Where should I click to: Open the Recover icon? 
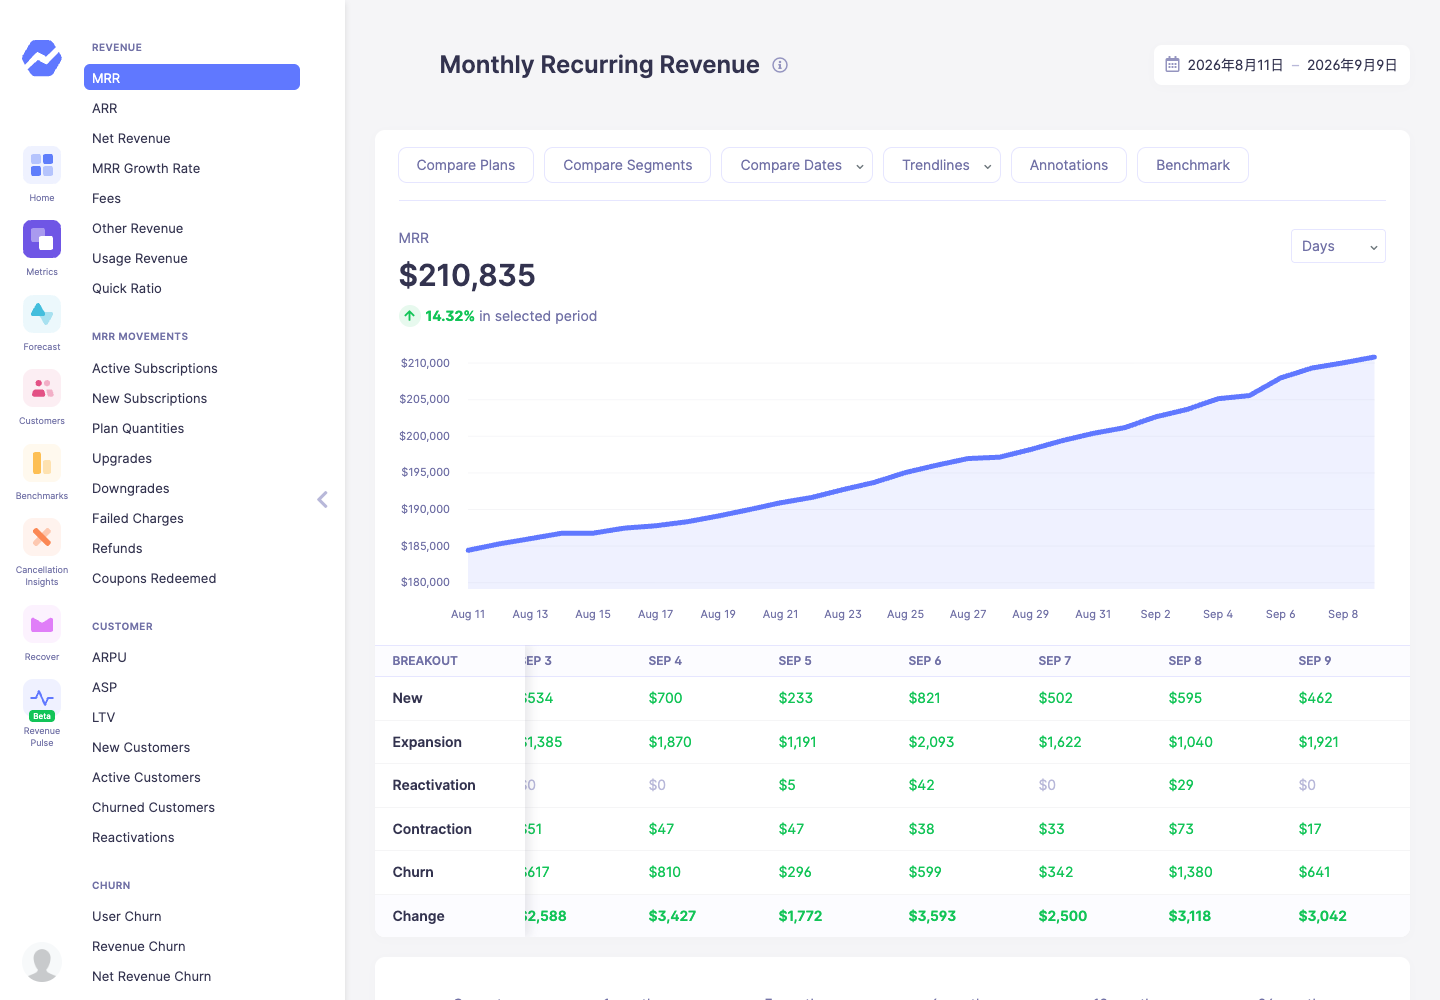pos(42,624)
